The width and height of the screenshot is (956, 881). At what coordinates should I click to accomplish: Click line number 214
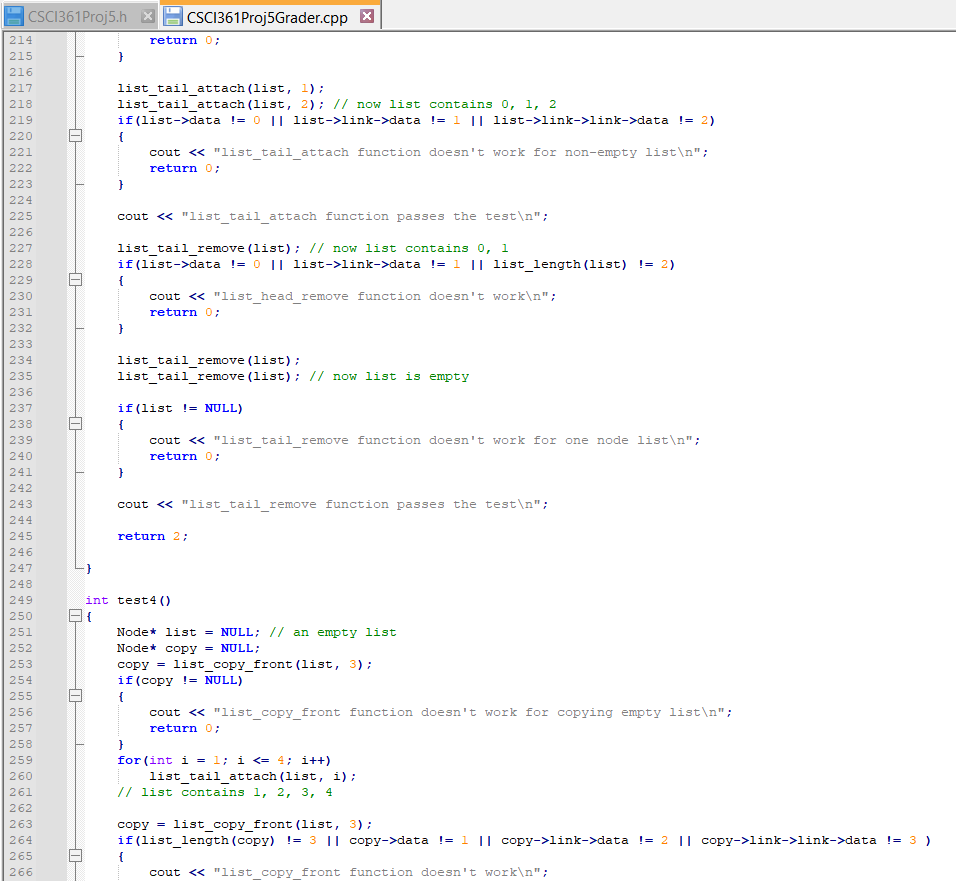point(20,39)
